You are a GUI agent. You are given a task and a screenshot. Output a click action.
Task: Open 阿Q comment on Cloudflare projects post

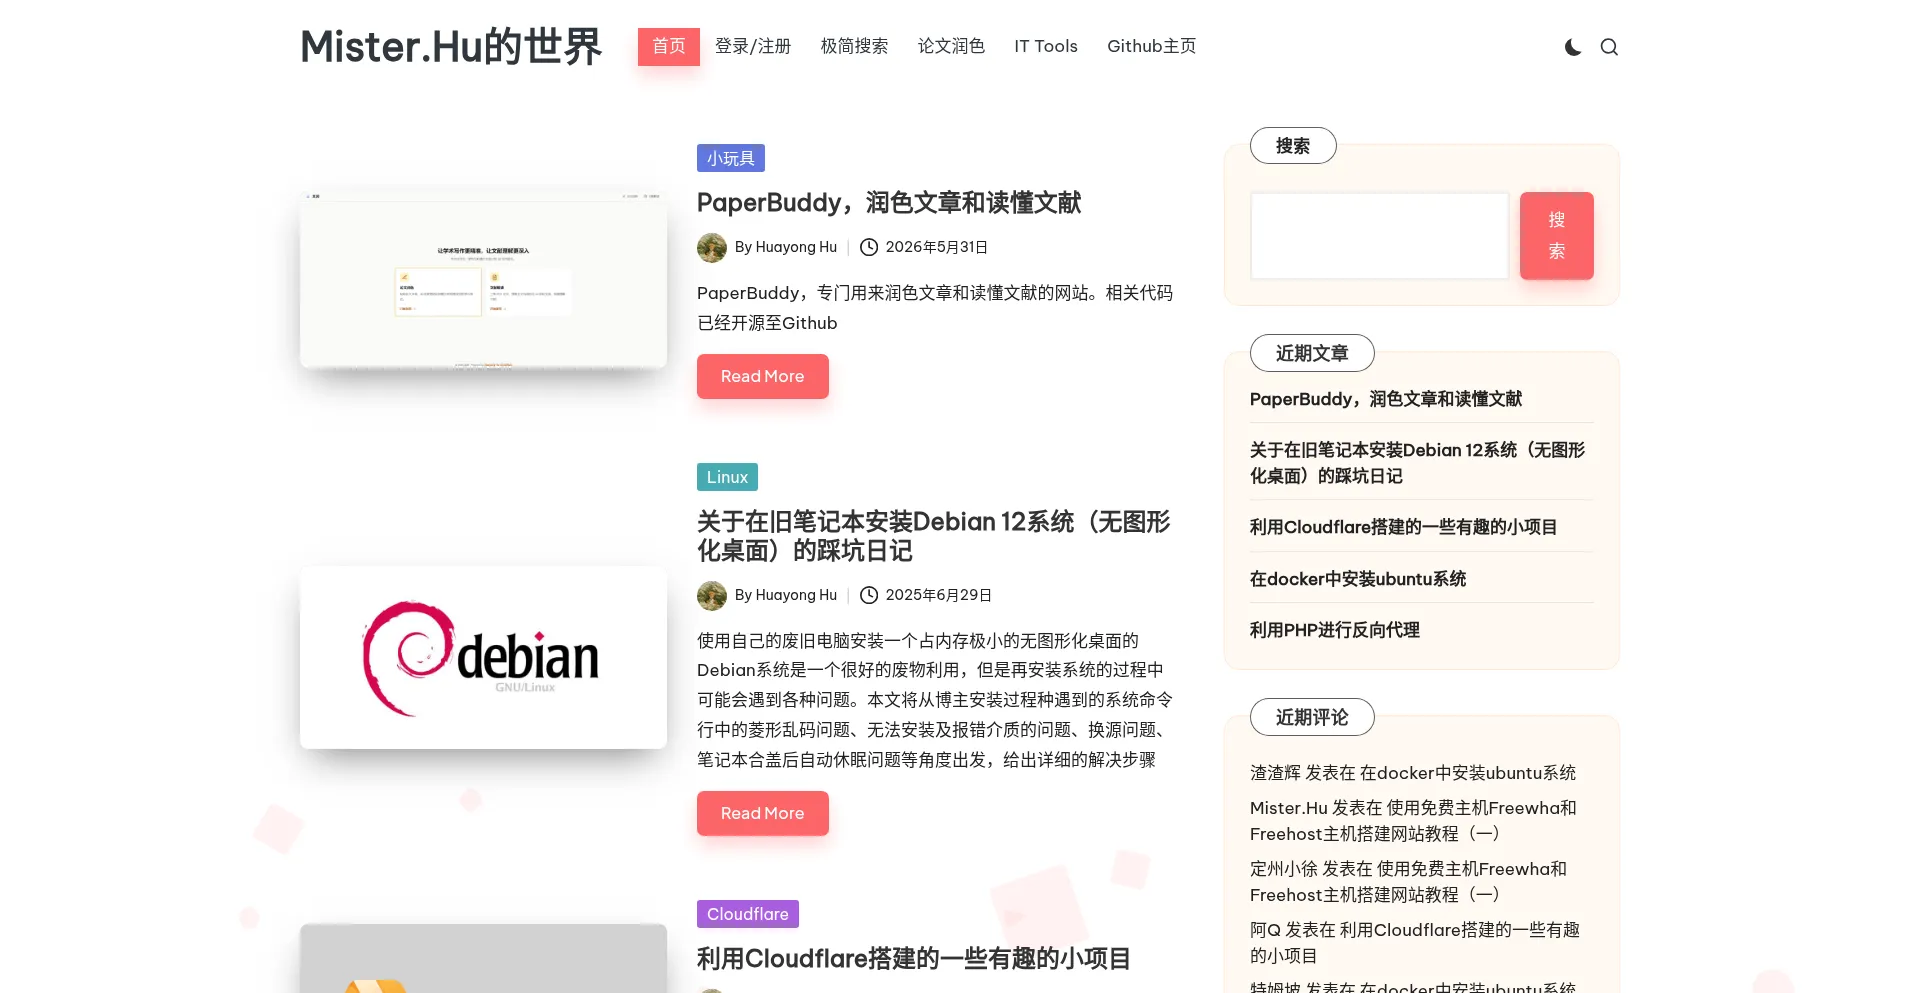(1415, 943)
